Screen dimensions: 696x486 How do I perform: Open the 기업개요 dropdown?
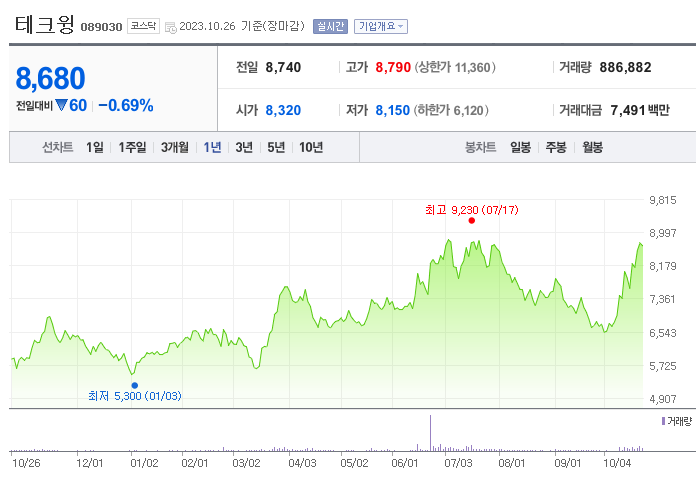pyautogui.click(x=381, y=26)
